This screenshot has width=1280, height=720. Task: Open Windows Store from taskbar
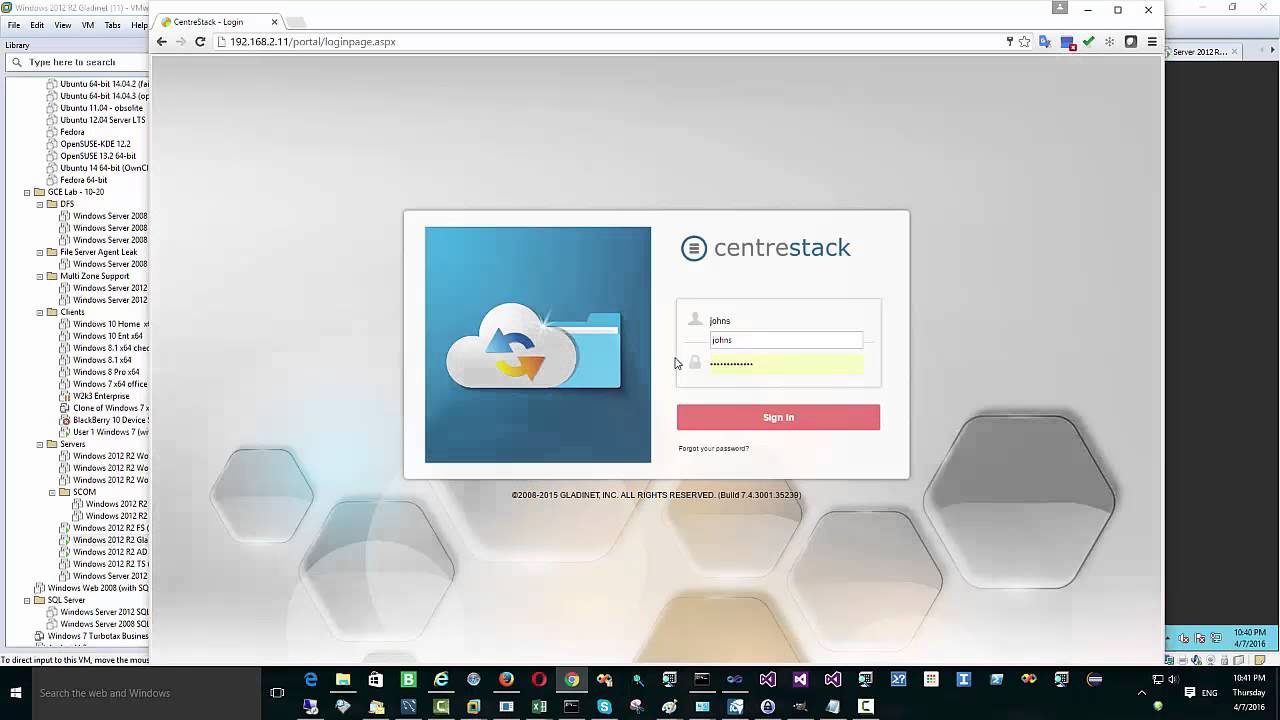click(x=376, y=680)
